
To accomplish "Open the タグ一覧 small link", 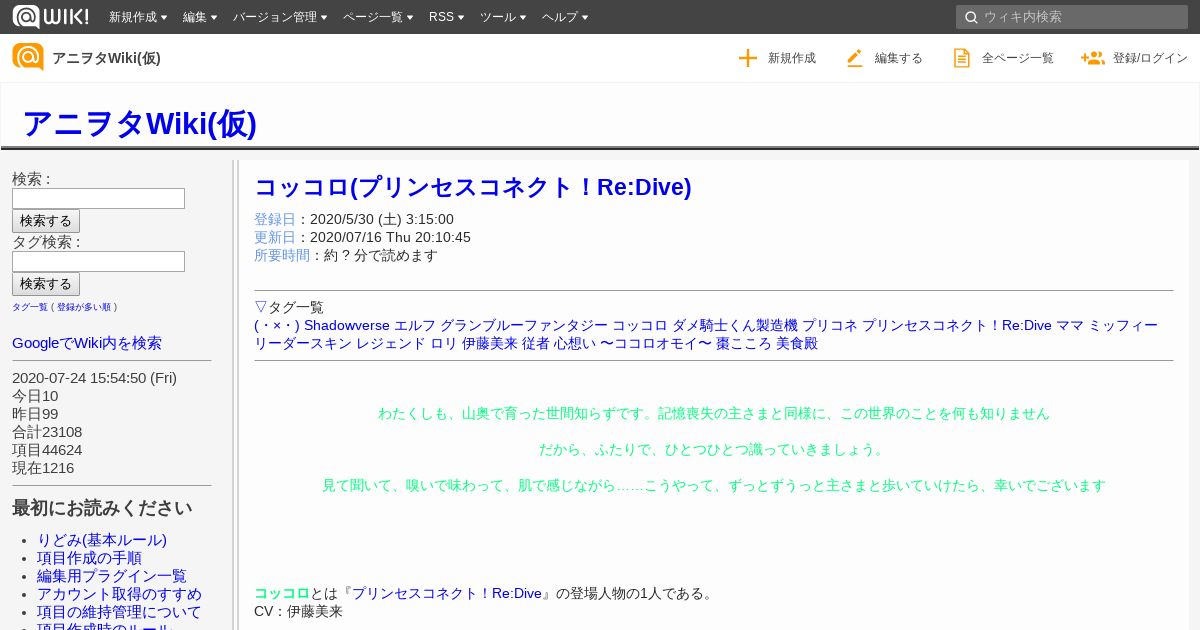I will tap(30, 307).
